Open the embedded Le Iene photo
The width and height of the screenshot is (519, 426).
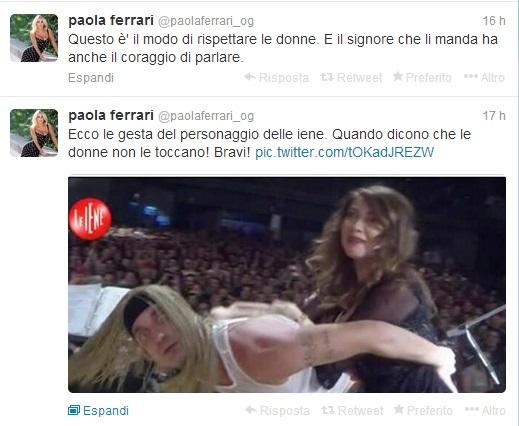coord(287,285)
